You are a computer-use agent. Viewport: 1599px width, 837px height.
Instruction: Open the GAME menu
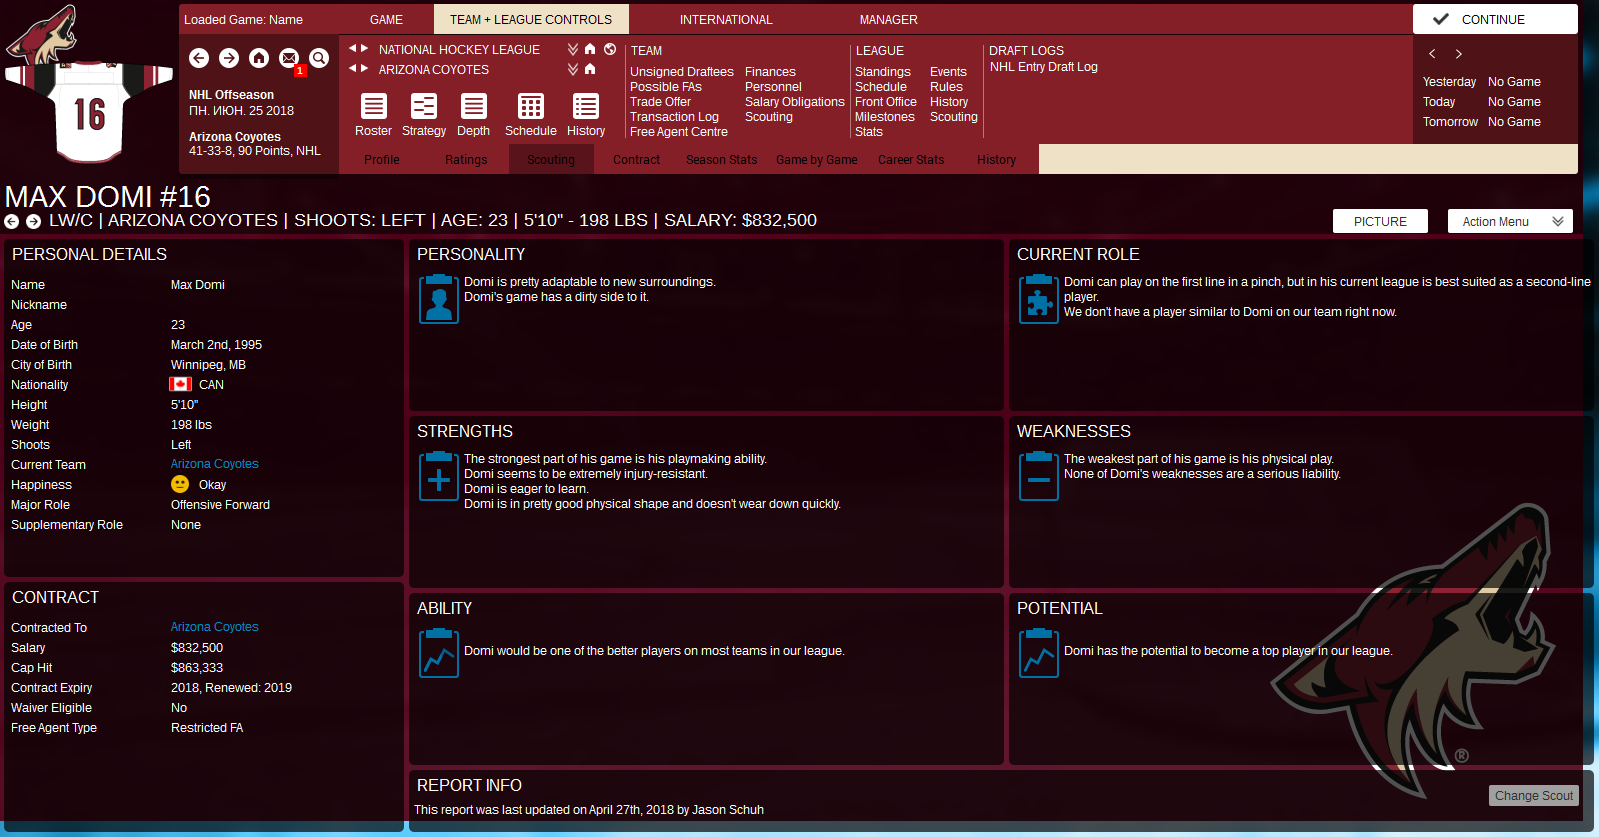(x=386, y=19)
